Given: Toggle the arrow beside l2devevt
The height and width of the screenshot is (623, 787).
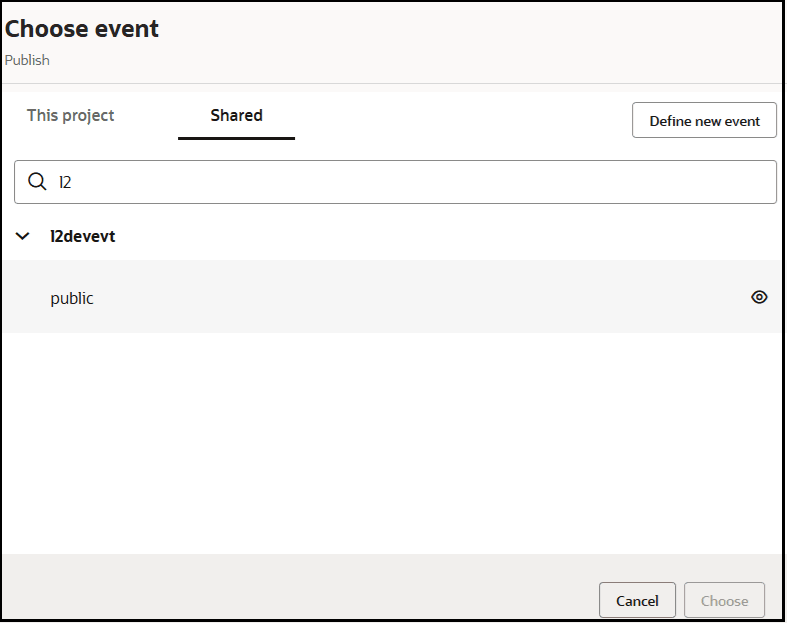Looking at the screenshot, I should tap(23, 237).
